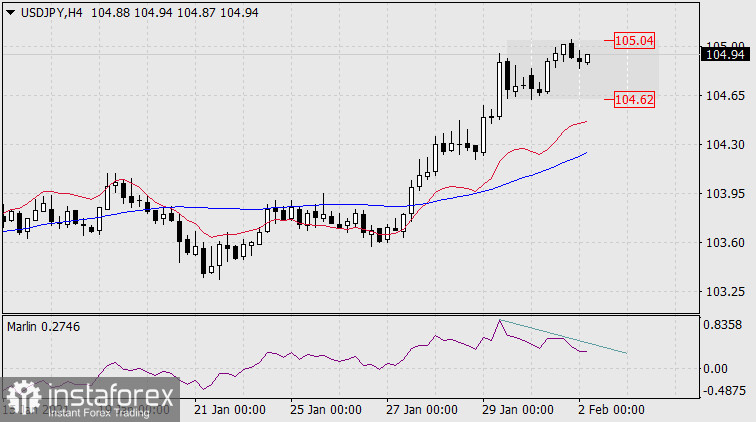Click the 21 Jan 00:00 time label
The height and width of the screenshot is (422, 756).
(x=230, y=410)
